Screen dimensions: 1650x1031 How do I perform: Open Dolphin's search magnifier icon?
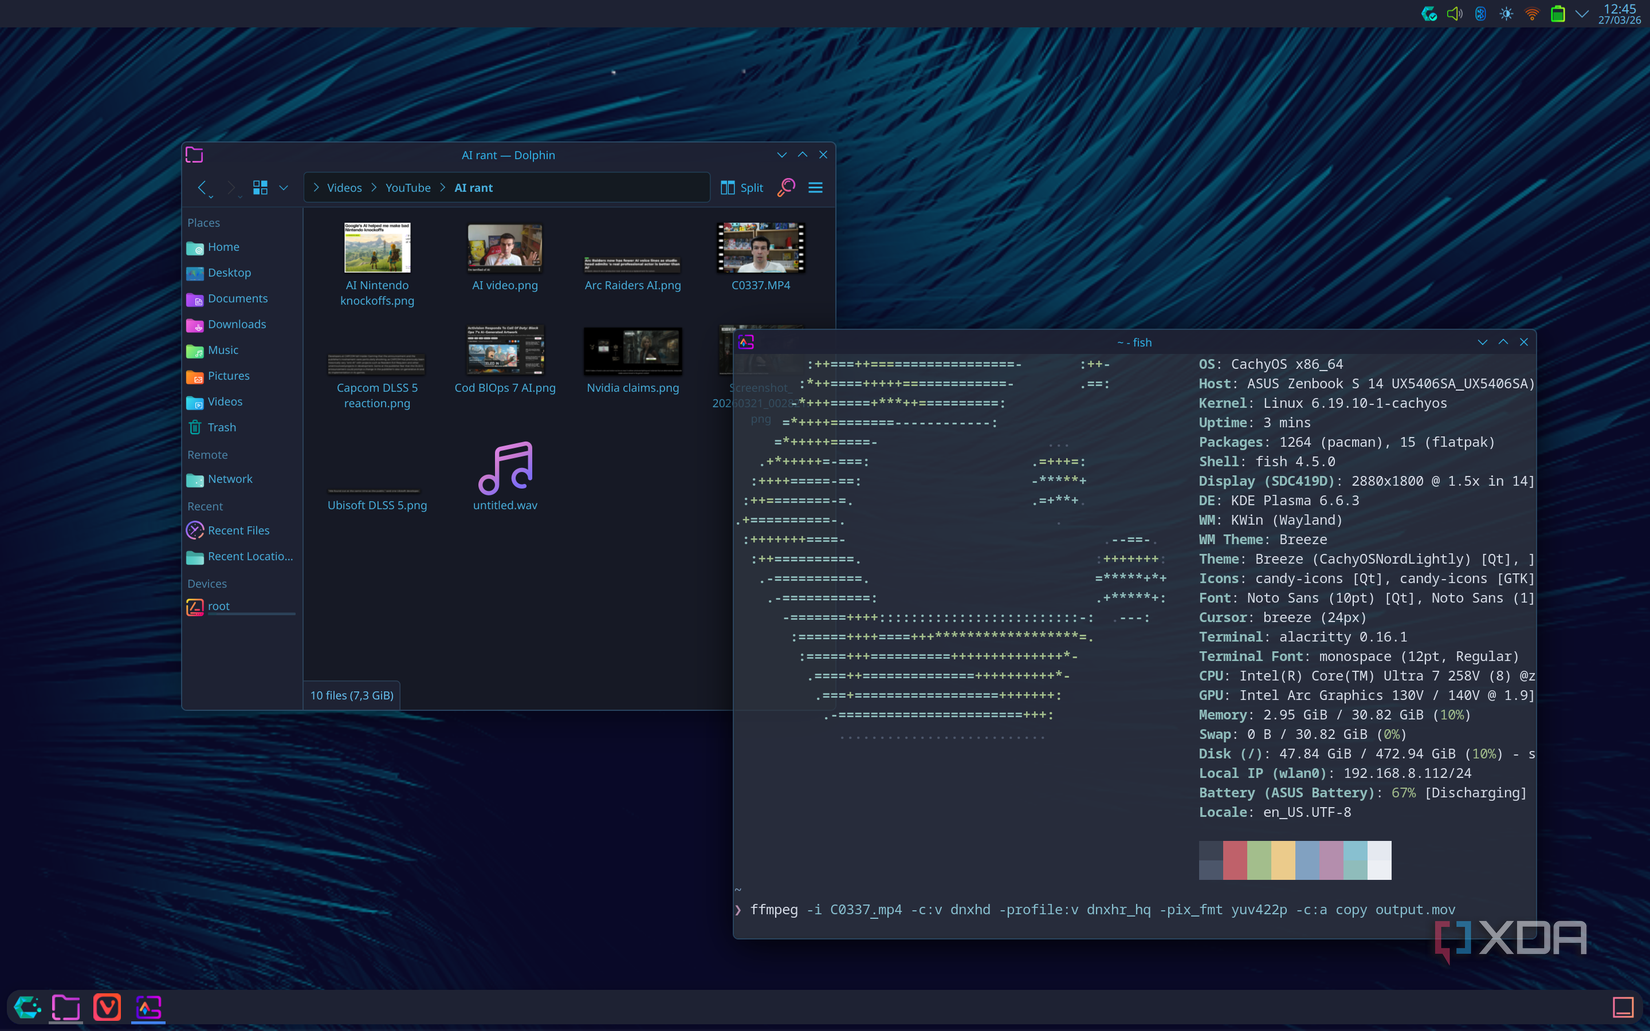click(787, 187)
